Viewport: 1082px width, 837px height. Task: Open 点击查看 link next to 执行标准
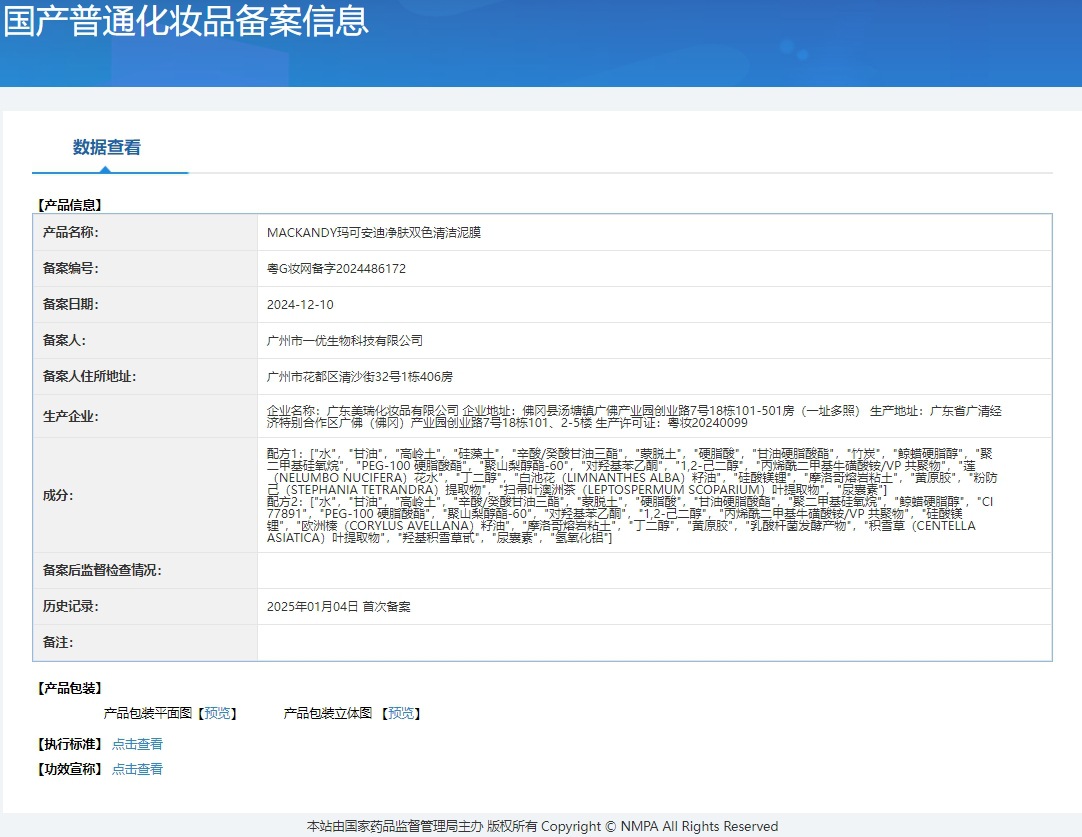(137, 744)
